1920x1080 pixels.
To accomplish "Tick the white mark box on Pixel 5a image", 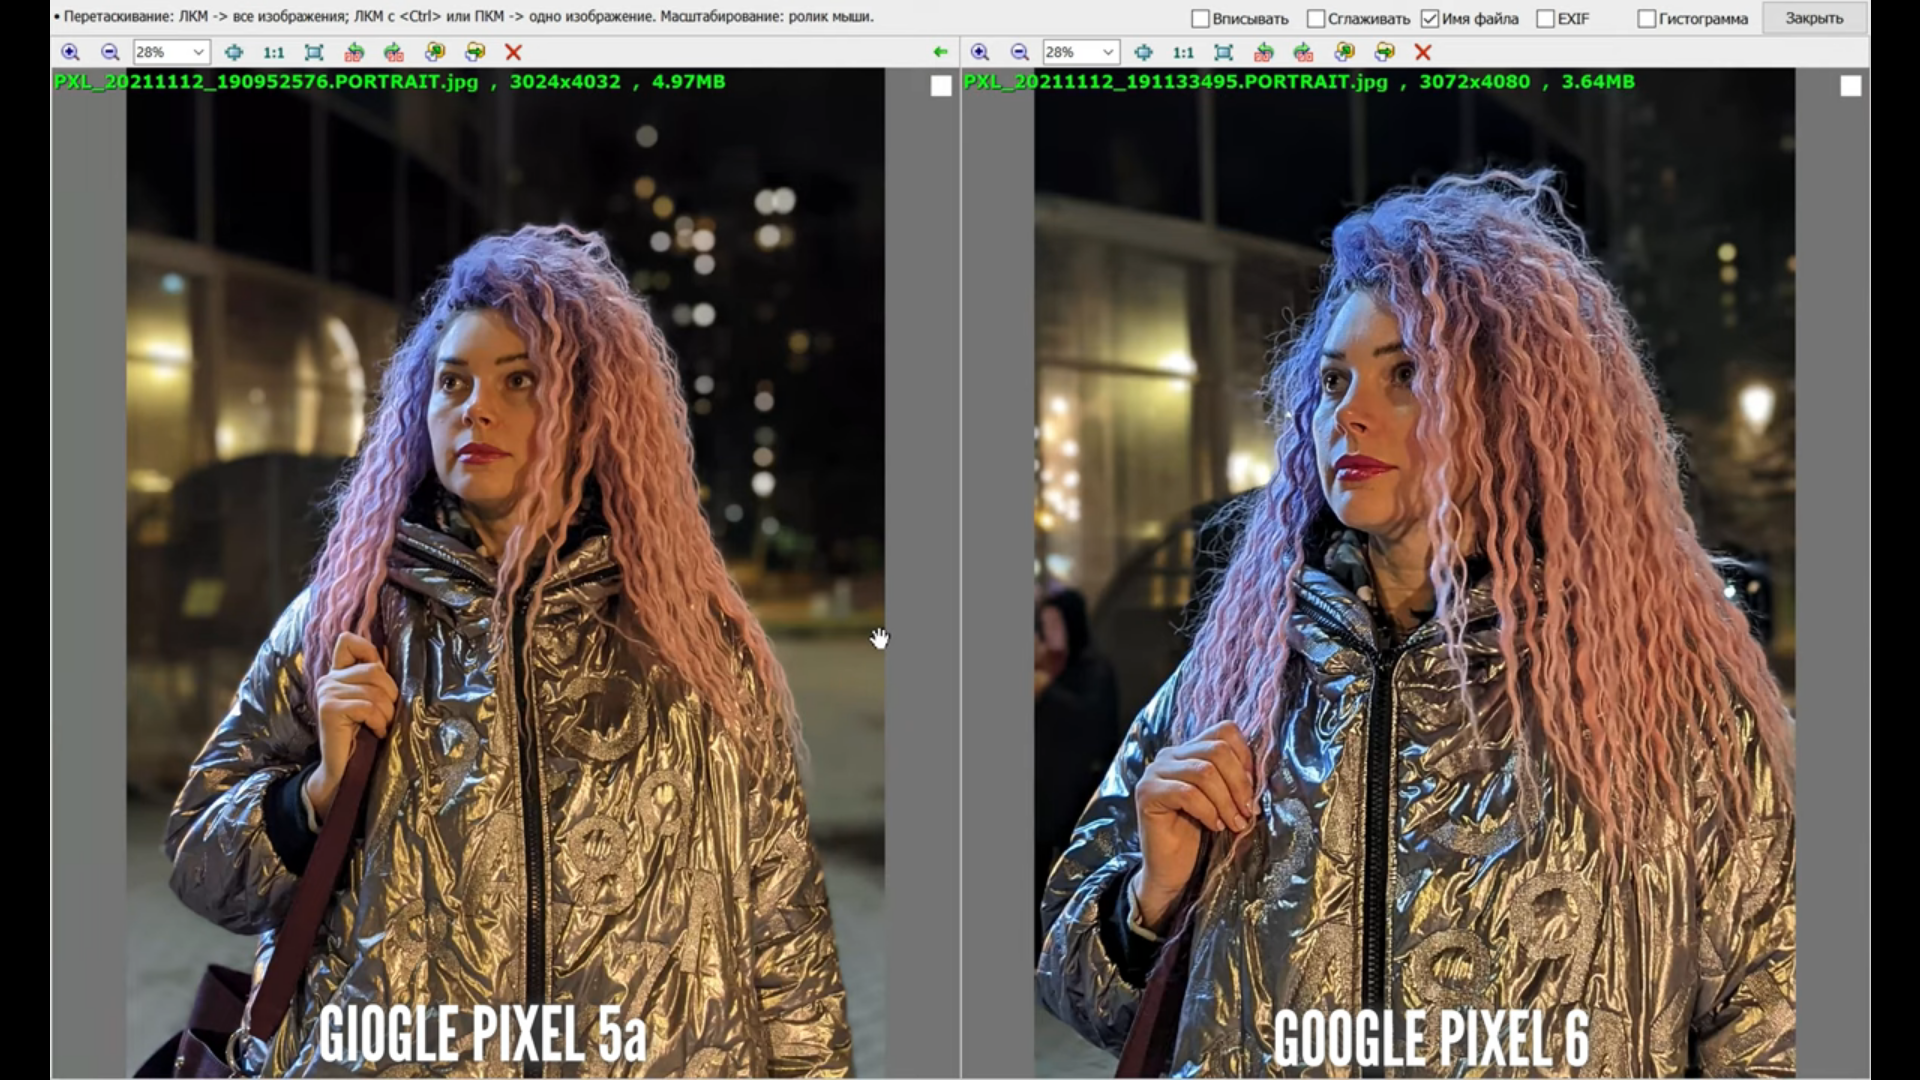I will click(x=940, y=87).
